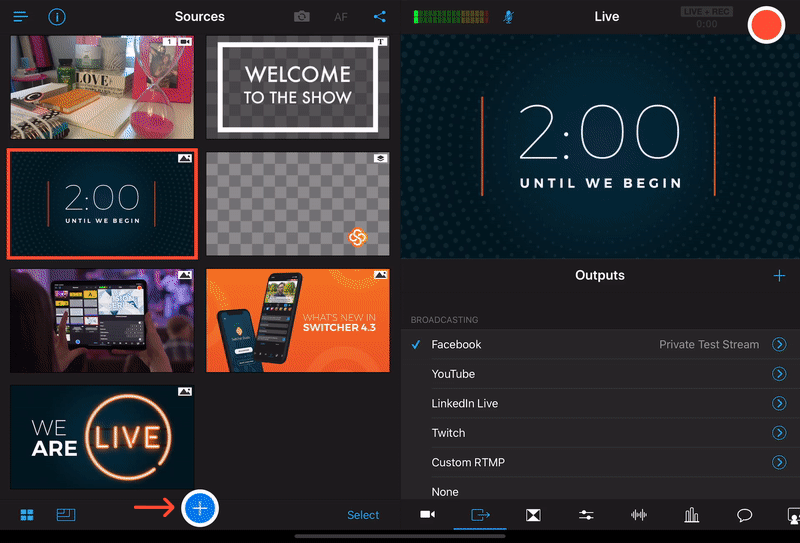Toggle AF autofocus control

(x=341, y=17)
